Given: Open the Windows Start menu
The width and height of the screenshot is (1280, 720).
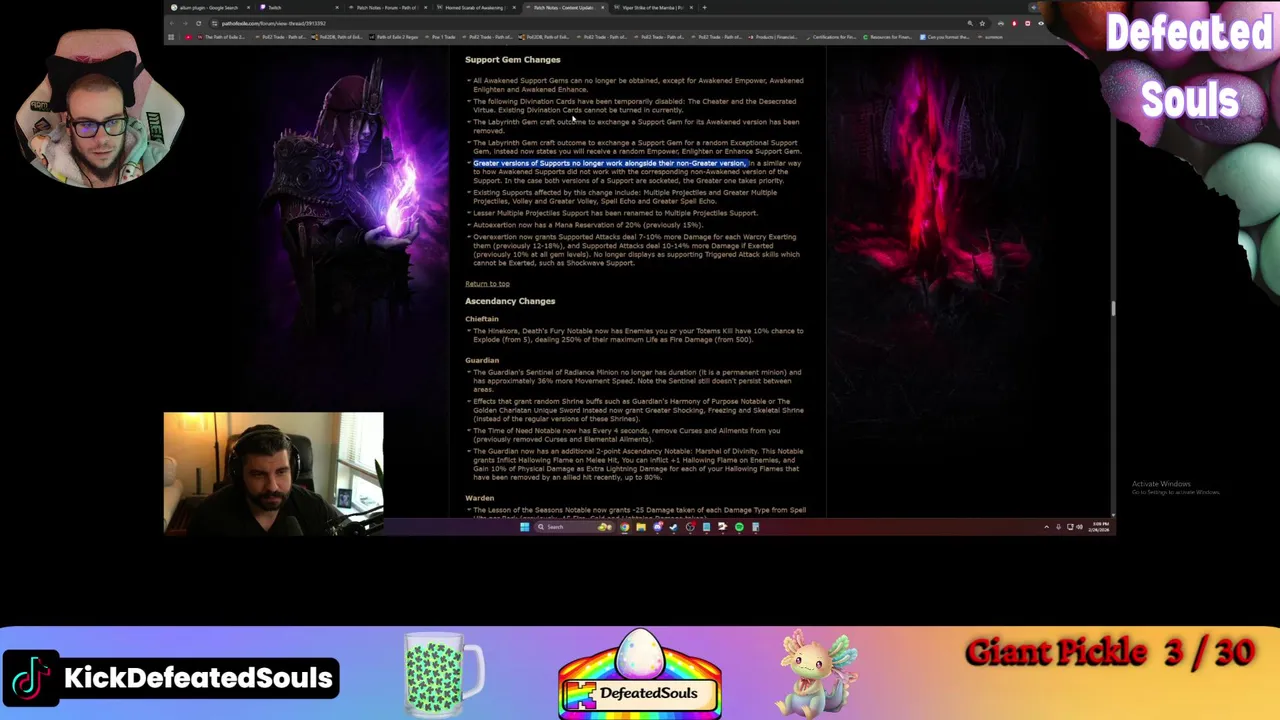Looking at the screenshot, I should (524, 527).
